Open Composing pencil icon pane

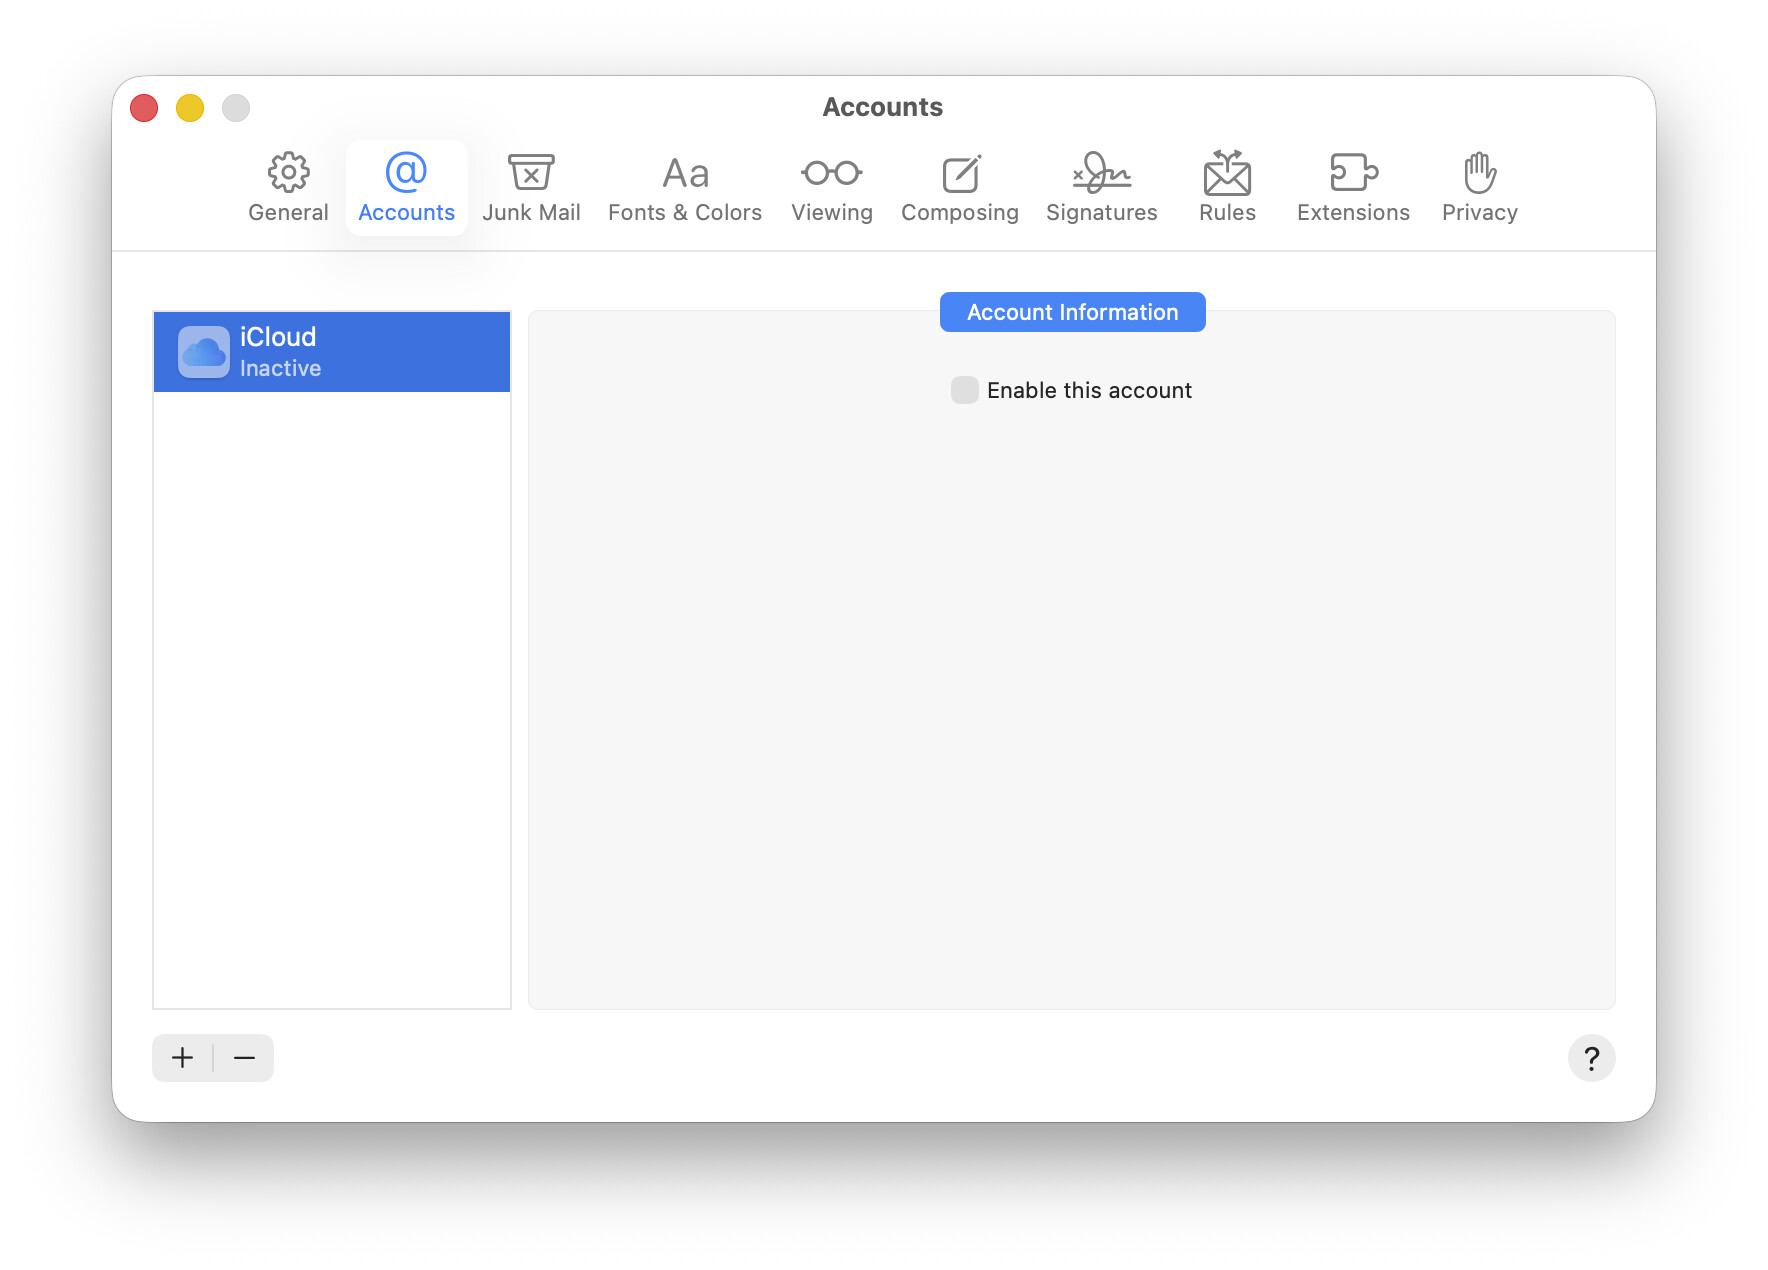pyautogui.click(x=960, y=174)
